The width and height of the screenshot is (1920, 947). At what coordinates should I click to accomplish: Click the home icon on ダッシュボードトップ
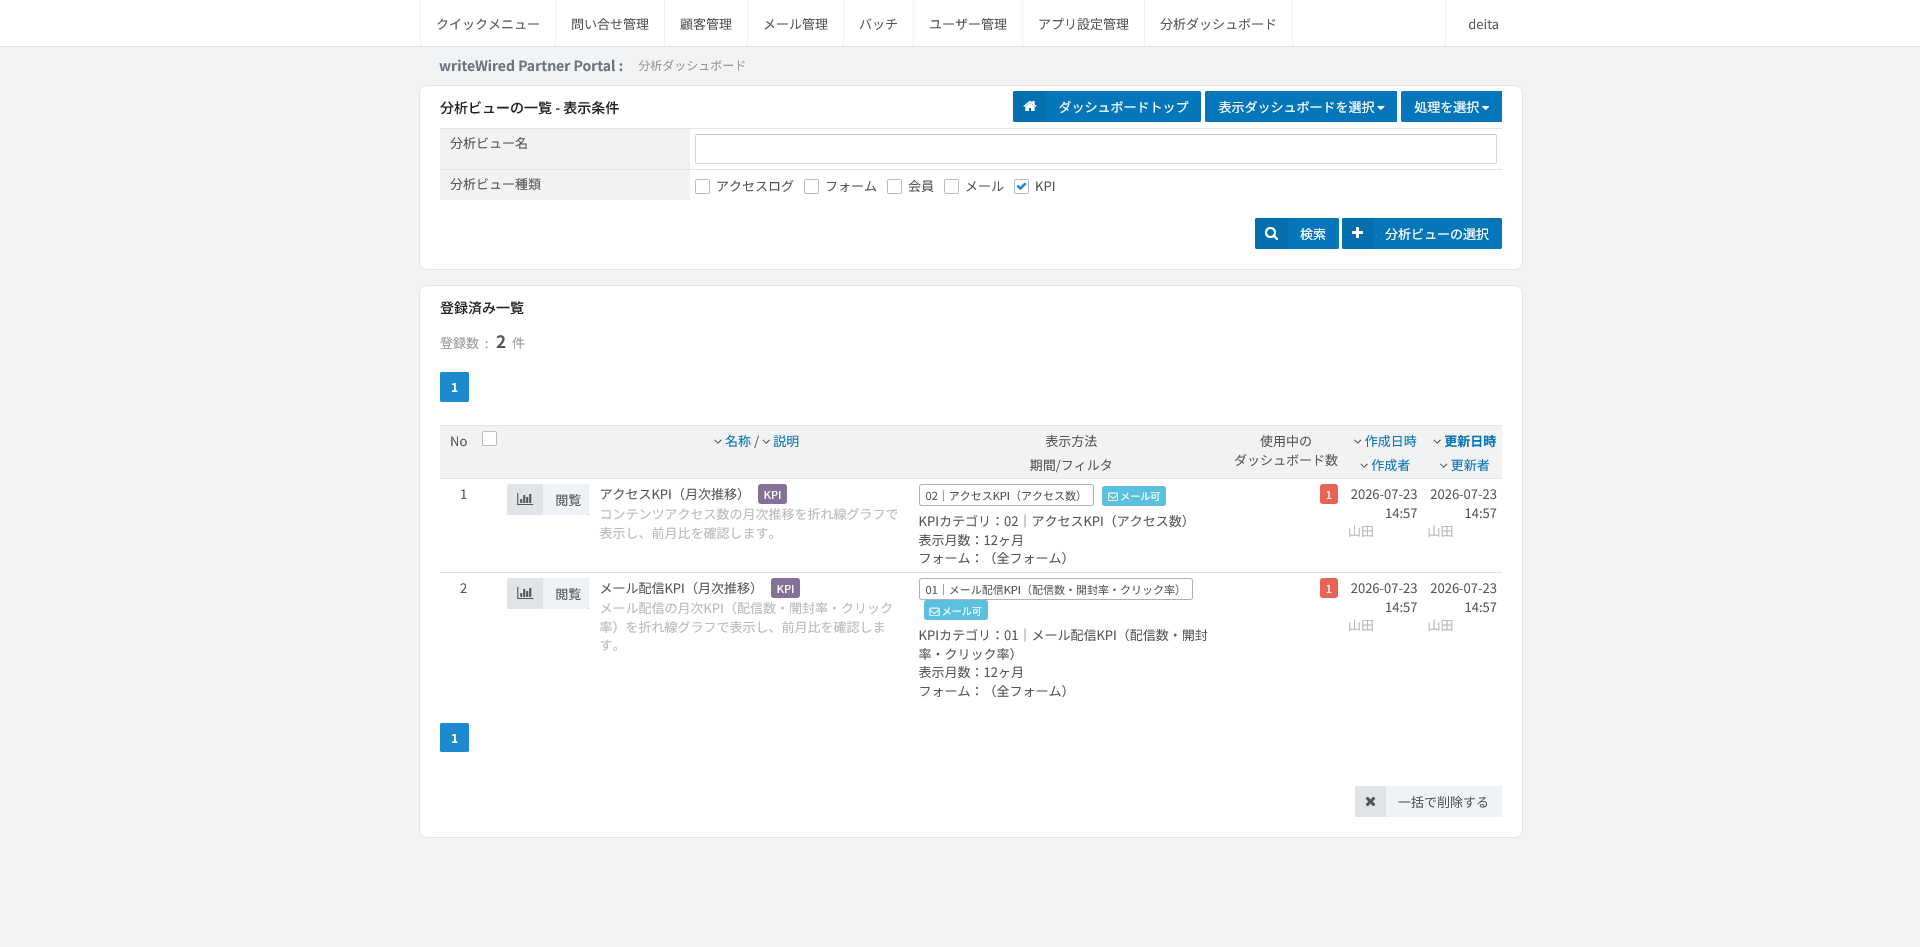click(1029, 107)
